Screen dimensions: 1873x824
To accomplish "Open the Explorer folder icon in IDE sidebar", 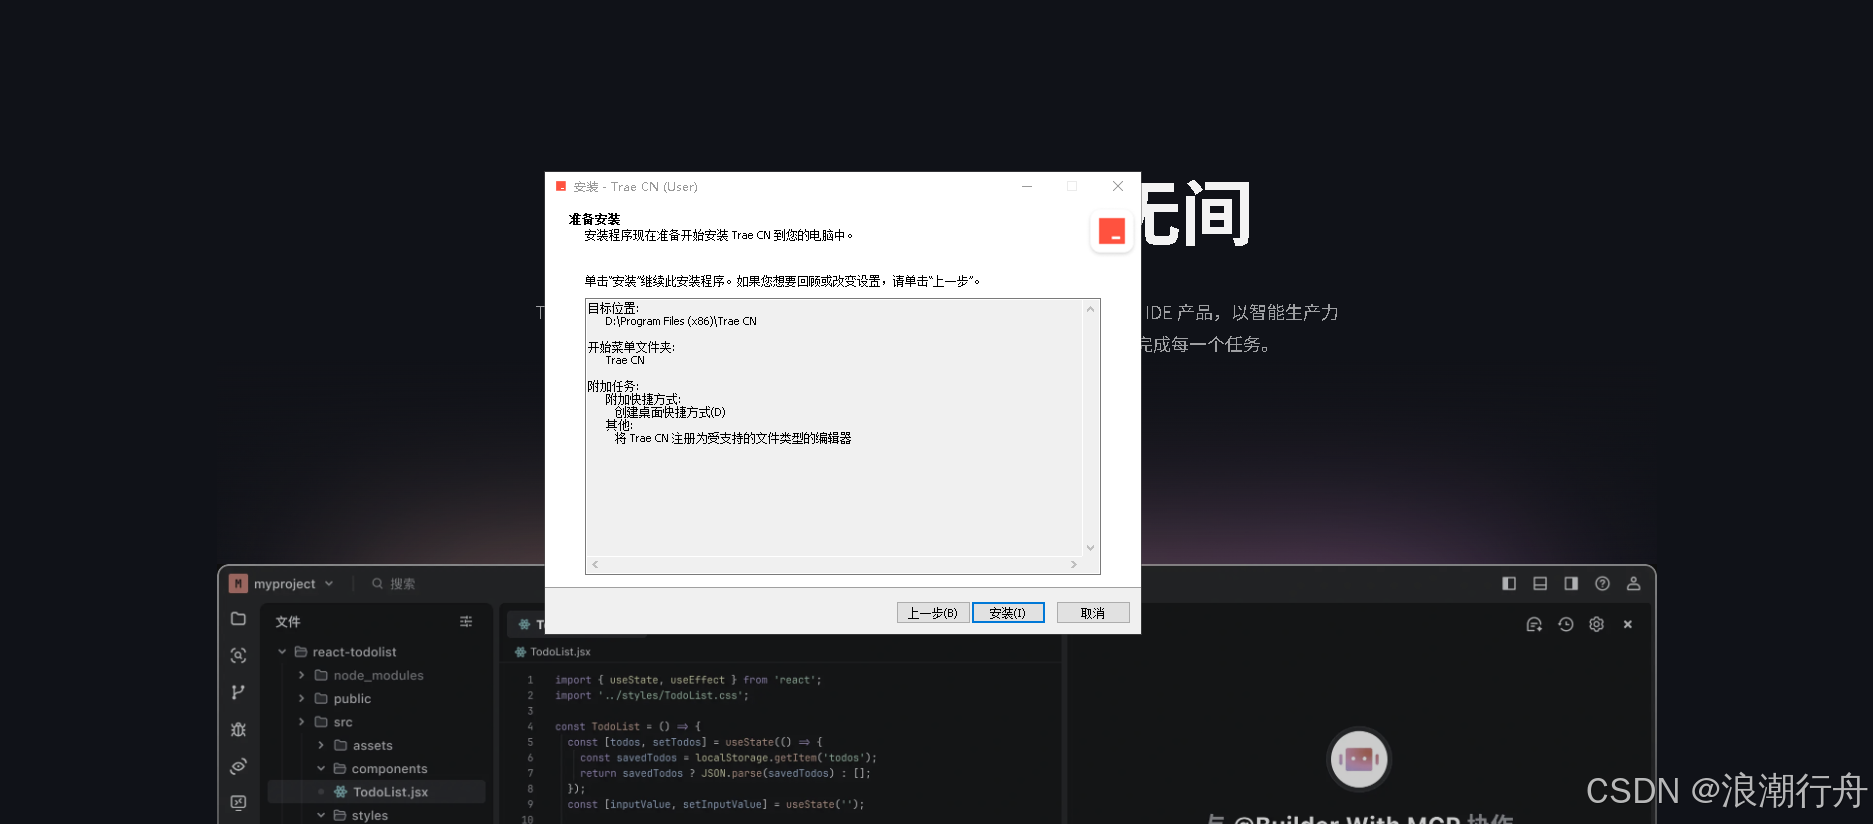I will [238, 619].
